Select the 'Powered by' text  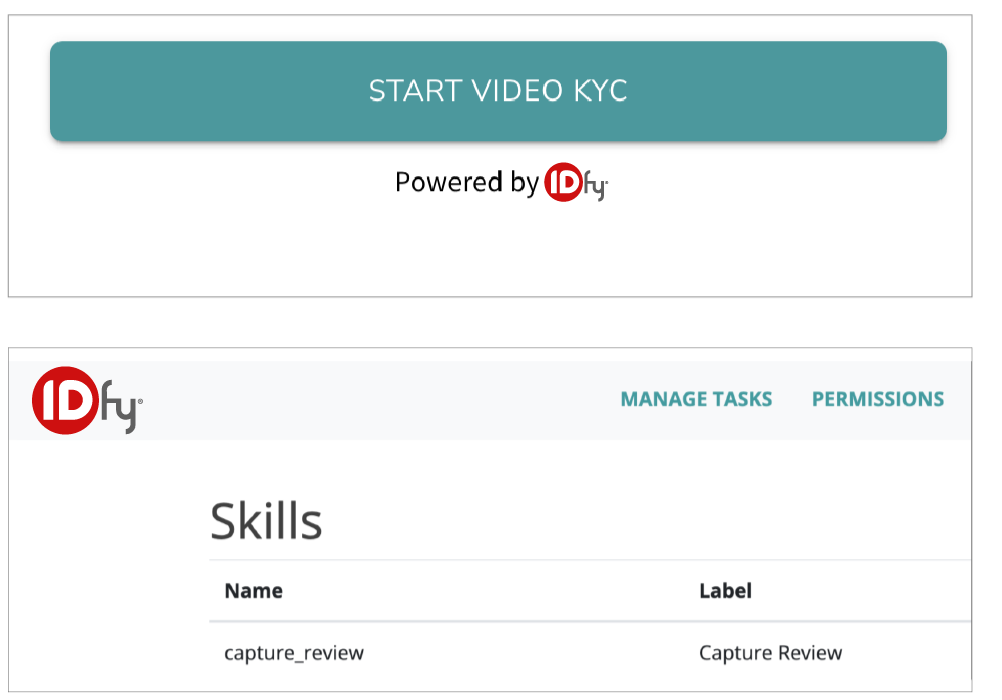pos(466,182)
